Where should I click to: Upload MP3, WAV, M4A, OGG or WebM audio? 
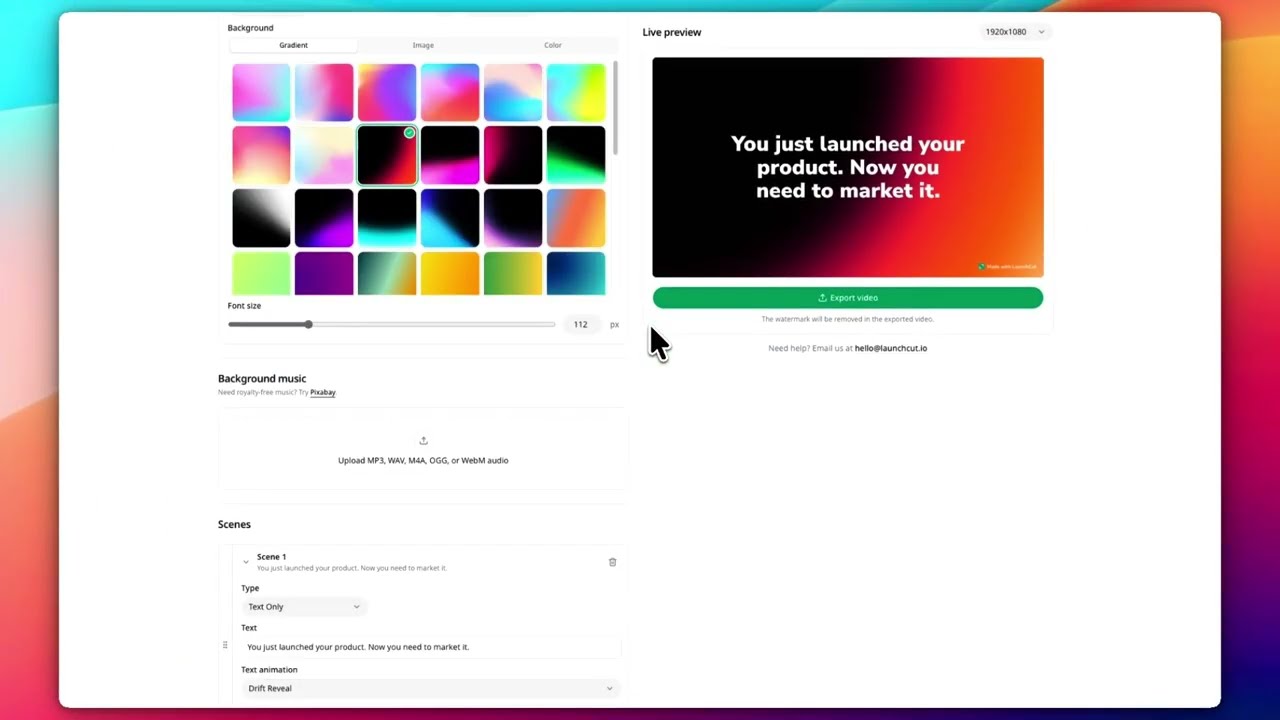coord(423,450)
